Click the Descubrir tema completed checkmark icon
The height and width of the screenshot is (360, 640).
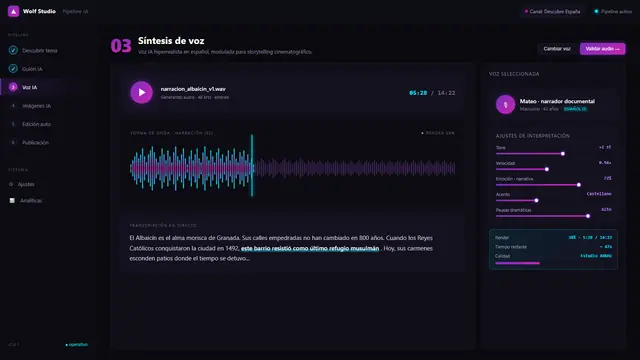(x=13, y=50)
